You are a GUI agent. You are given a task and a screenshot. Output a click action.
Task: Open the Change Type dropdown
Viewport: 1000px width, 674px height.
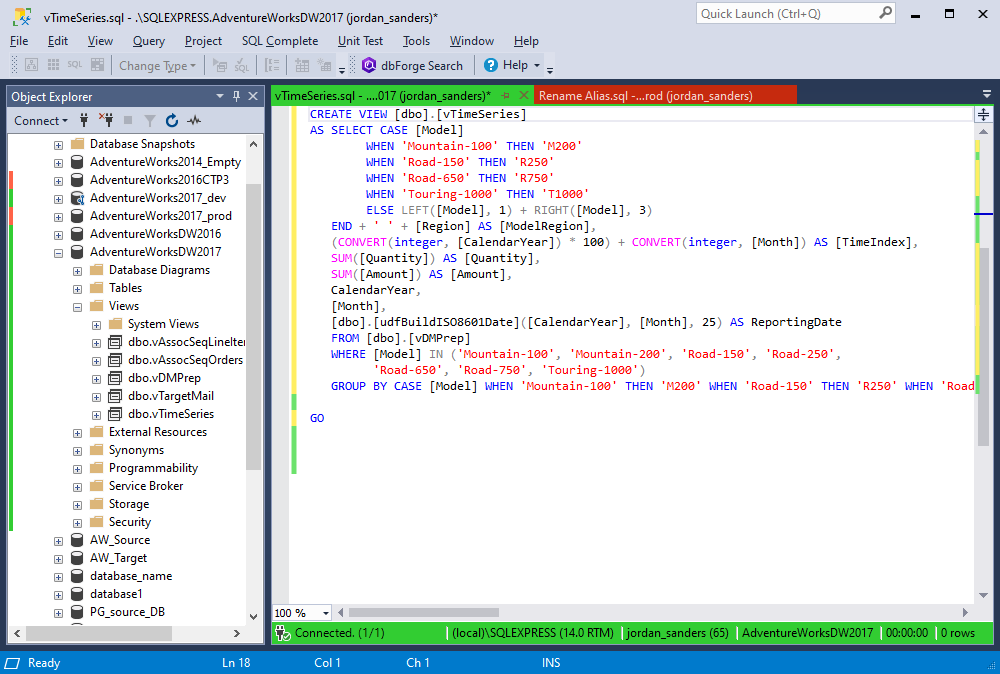pos(158,66)
